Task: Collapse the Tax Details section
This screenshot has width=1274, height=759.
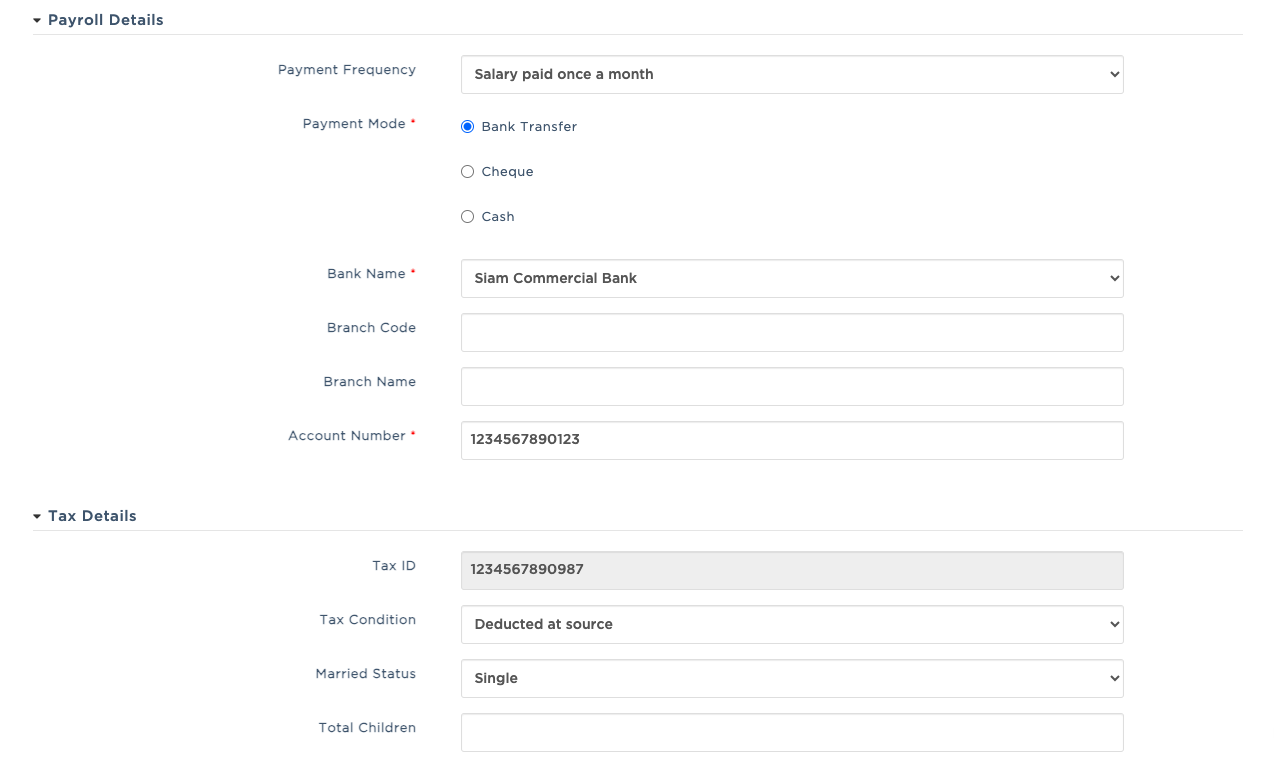Action: (x=85, y=516)
